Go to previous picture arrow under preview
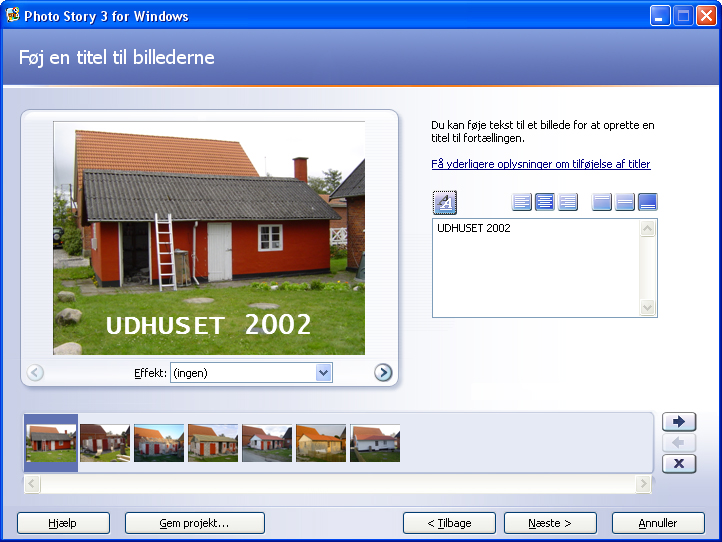The height and width of the screenshot is (542, 722). 35,373
